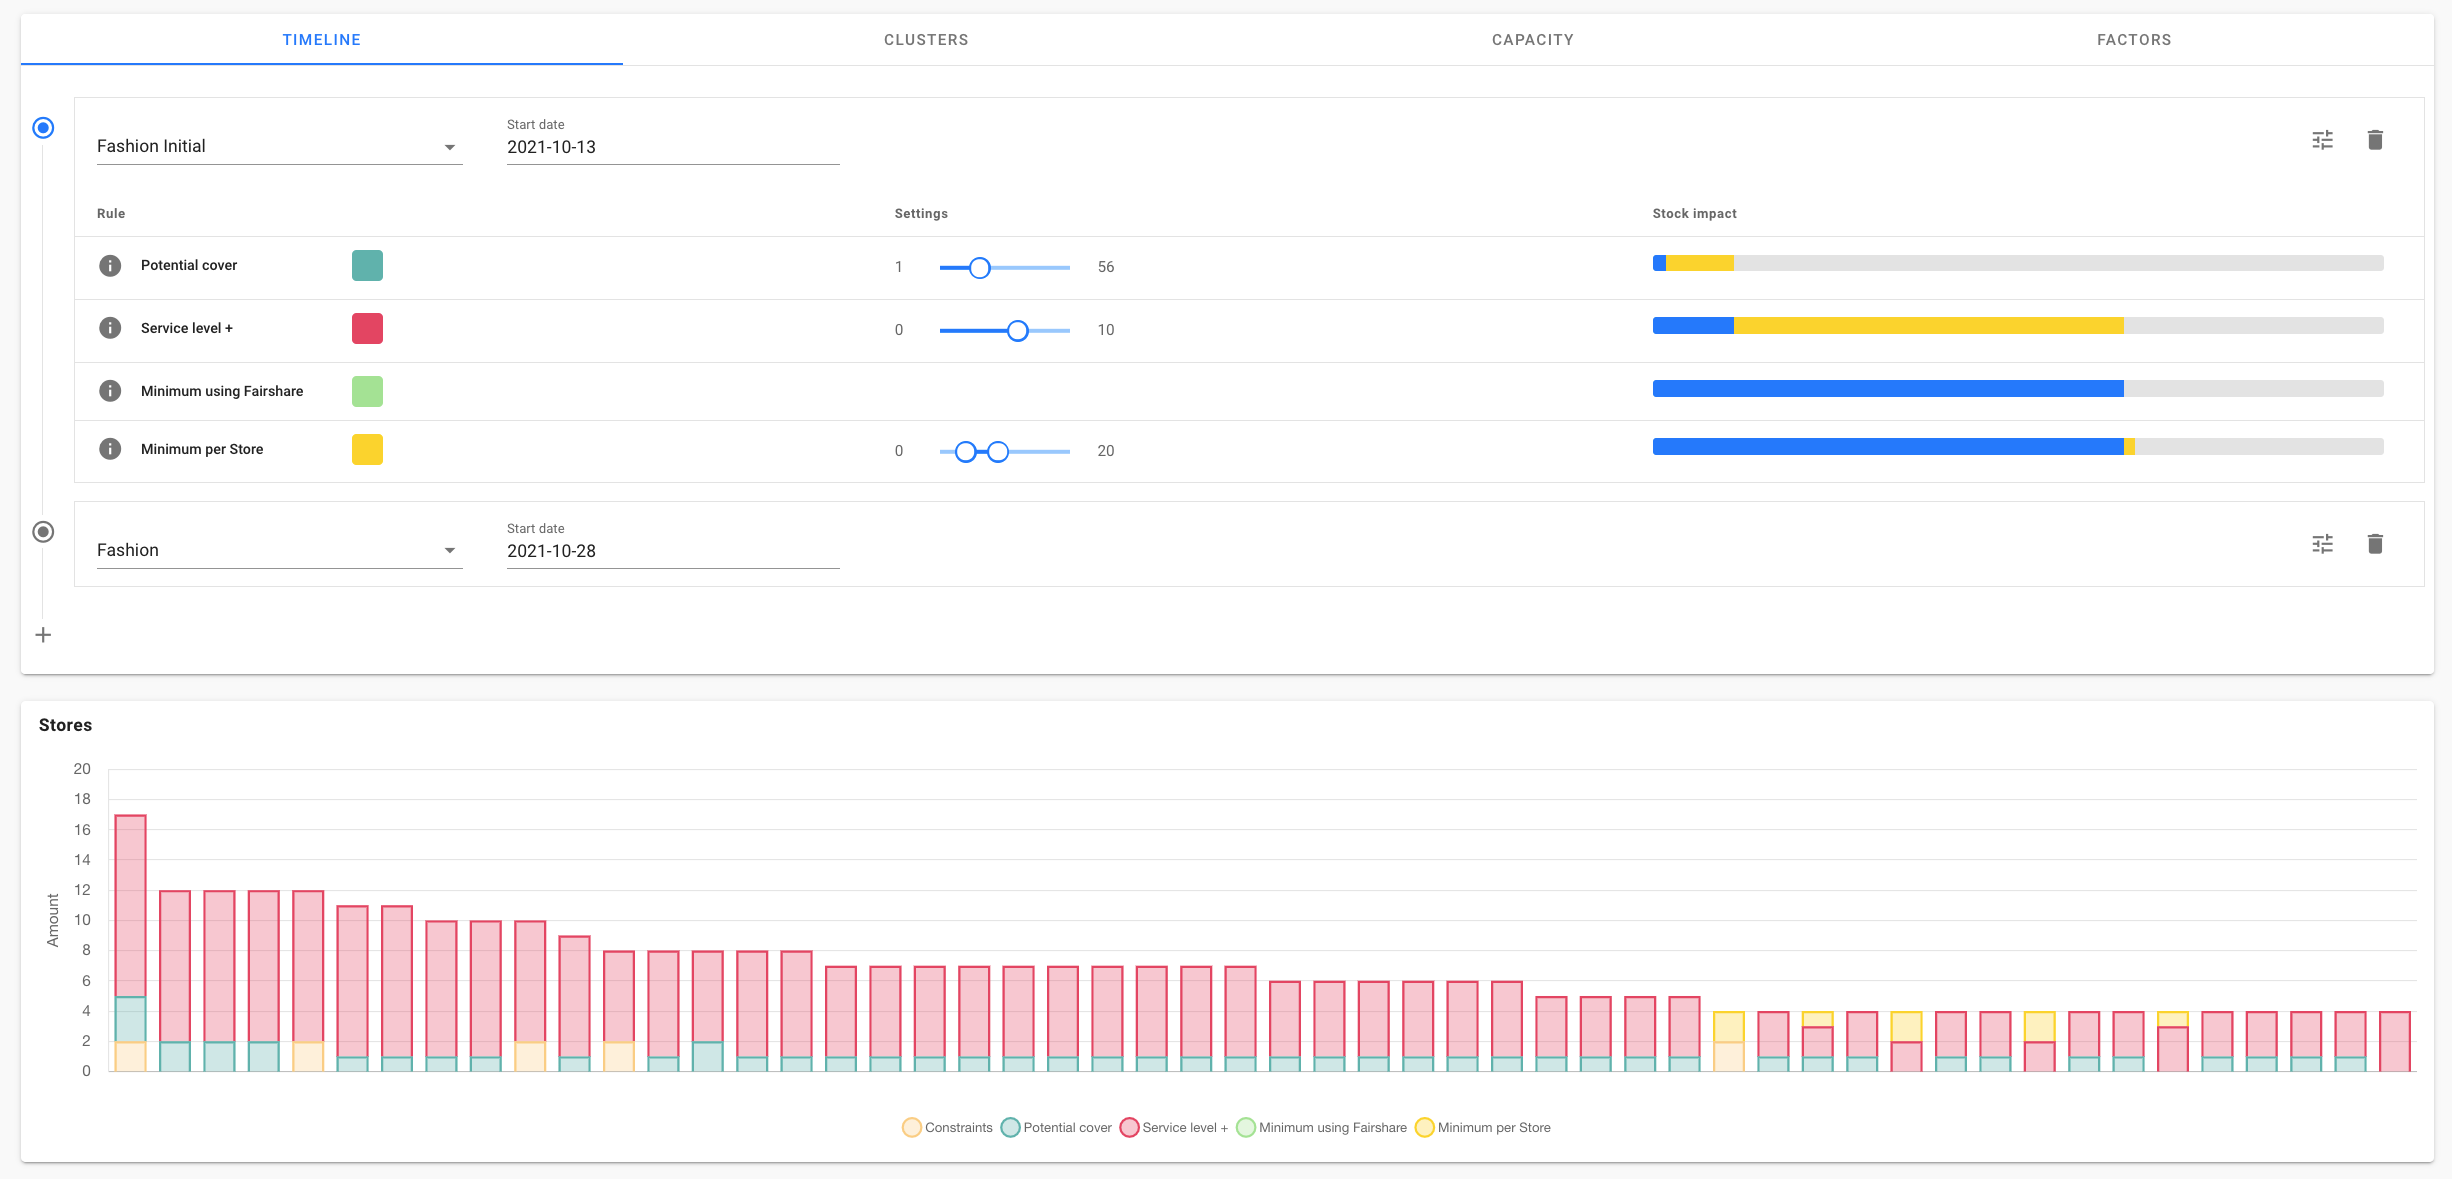Delete the Fashion timeline entry
This screenshot has width=2452, height=1179.
2375,544
